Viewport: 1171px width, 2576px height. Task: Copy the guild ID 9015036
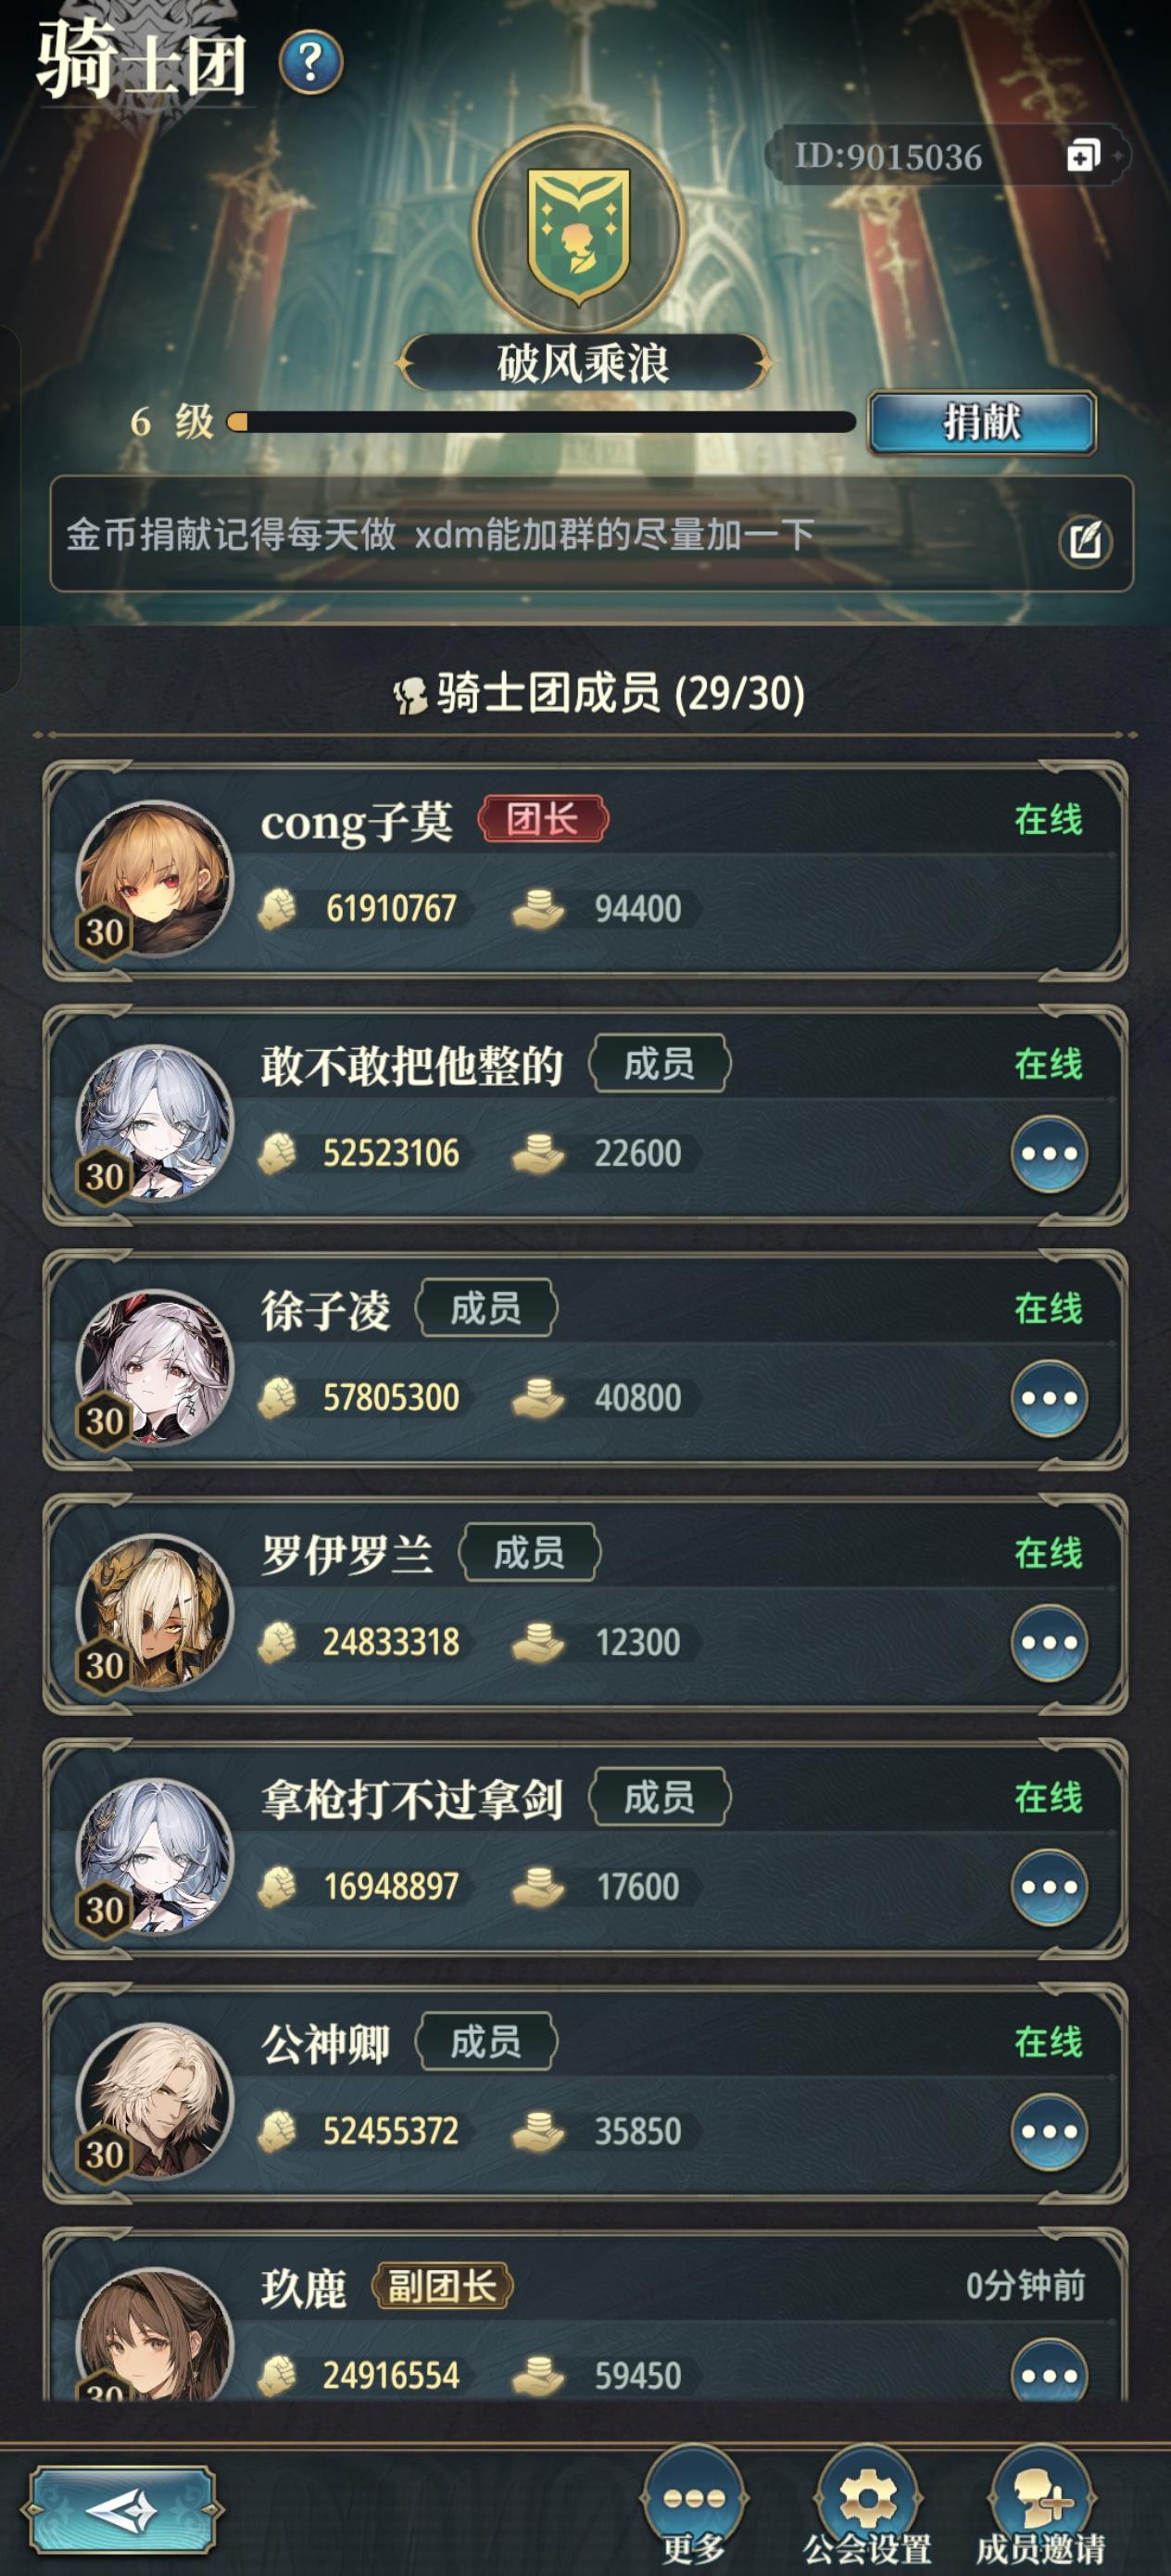pos(1084,156)
